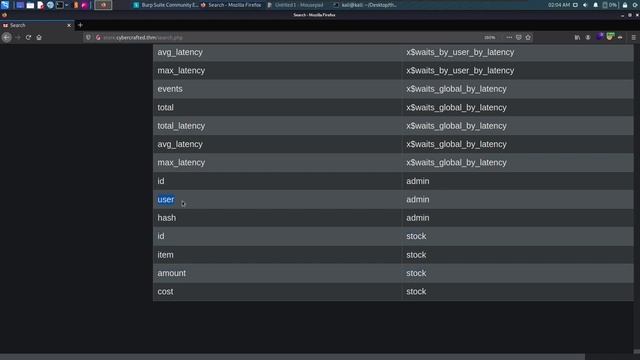The width and height of the screenshot is (640, 360).
Task: Open the Kali applications menu icon
Action: coord(5,5)
